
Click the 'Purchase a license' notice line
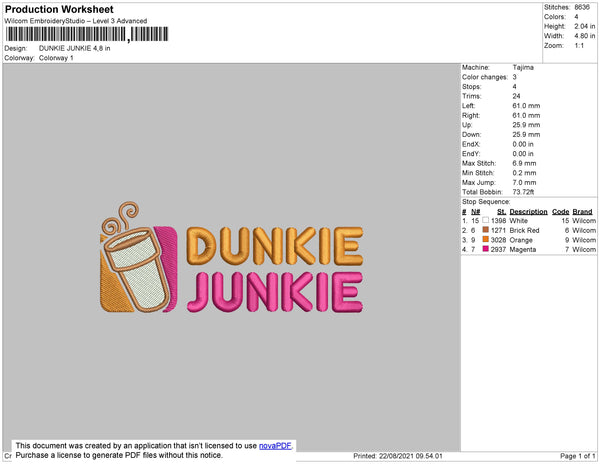point(119,455)
